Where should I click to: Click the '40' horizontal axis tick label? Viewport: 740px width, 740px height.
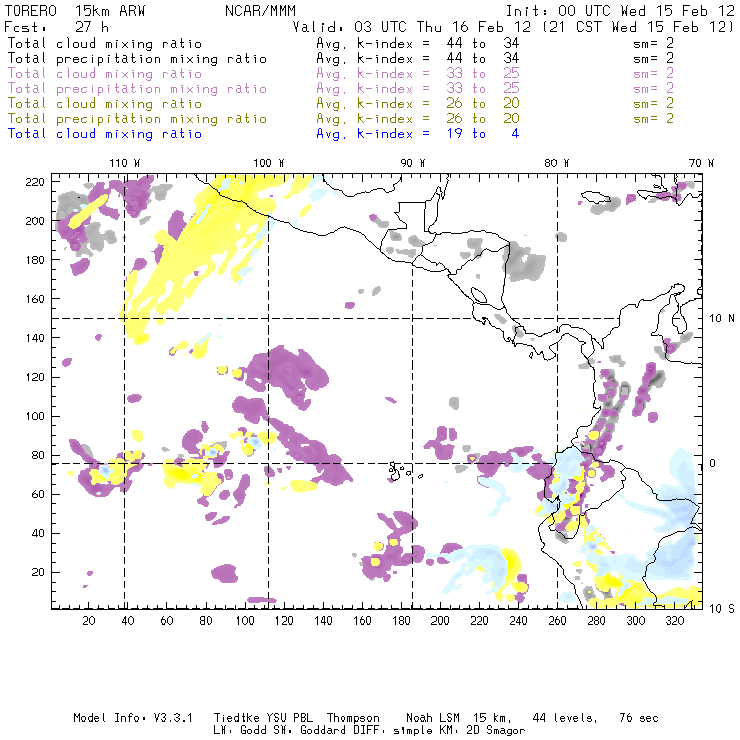tap(128, 621)
